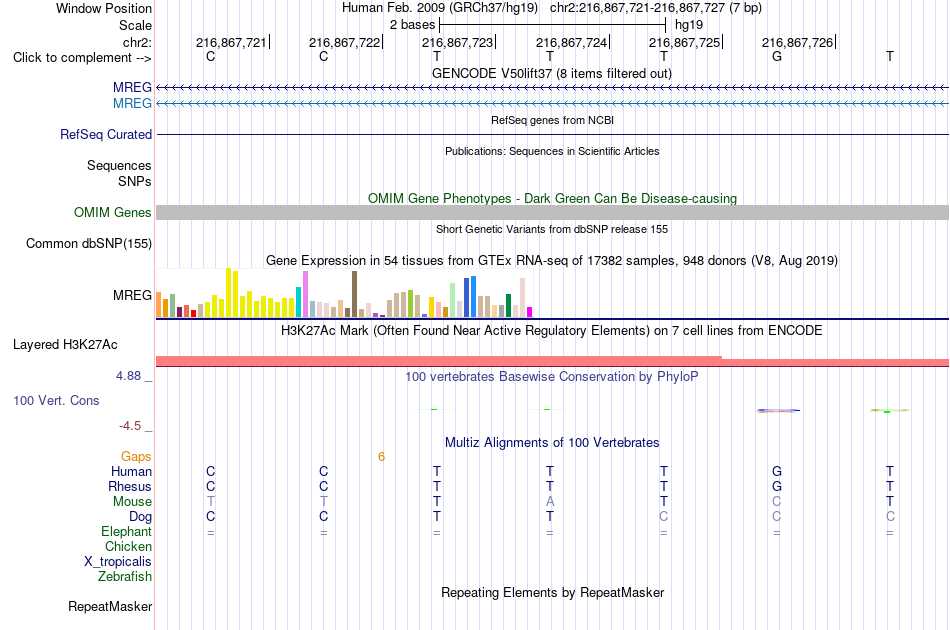Click the 'Click to complement -->' label
Screen dimensions: 950x630
(82, 58)
